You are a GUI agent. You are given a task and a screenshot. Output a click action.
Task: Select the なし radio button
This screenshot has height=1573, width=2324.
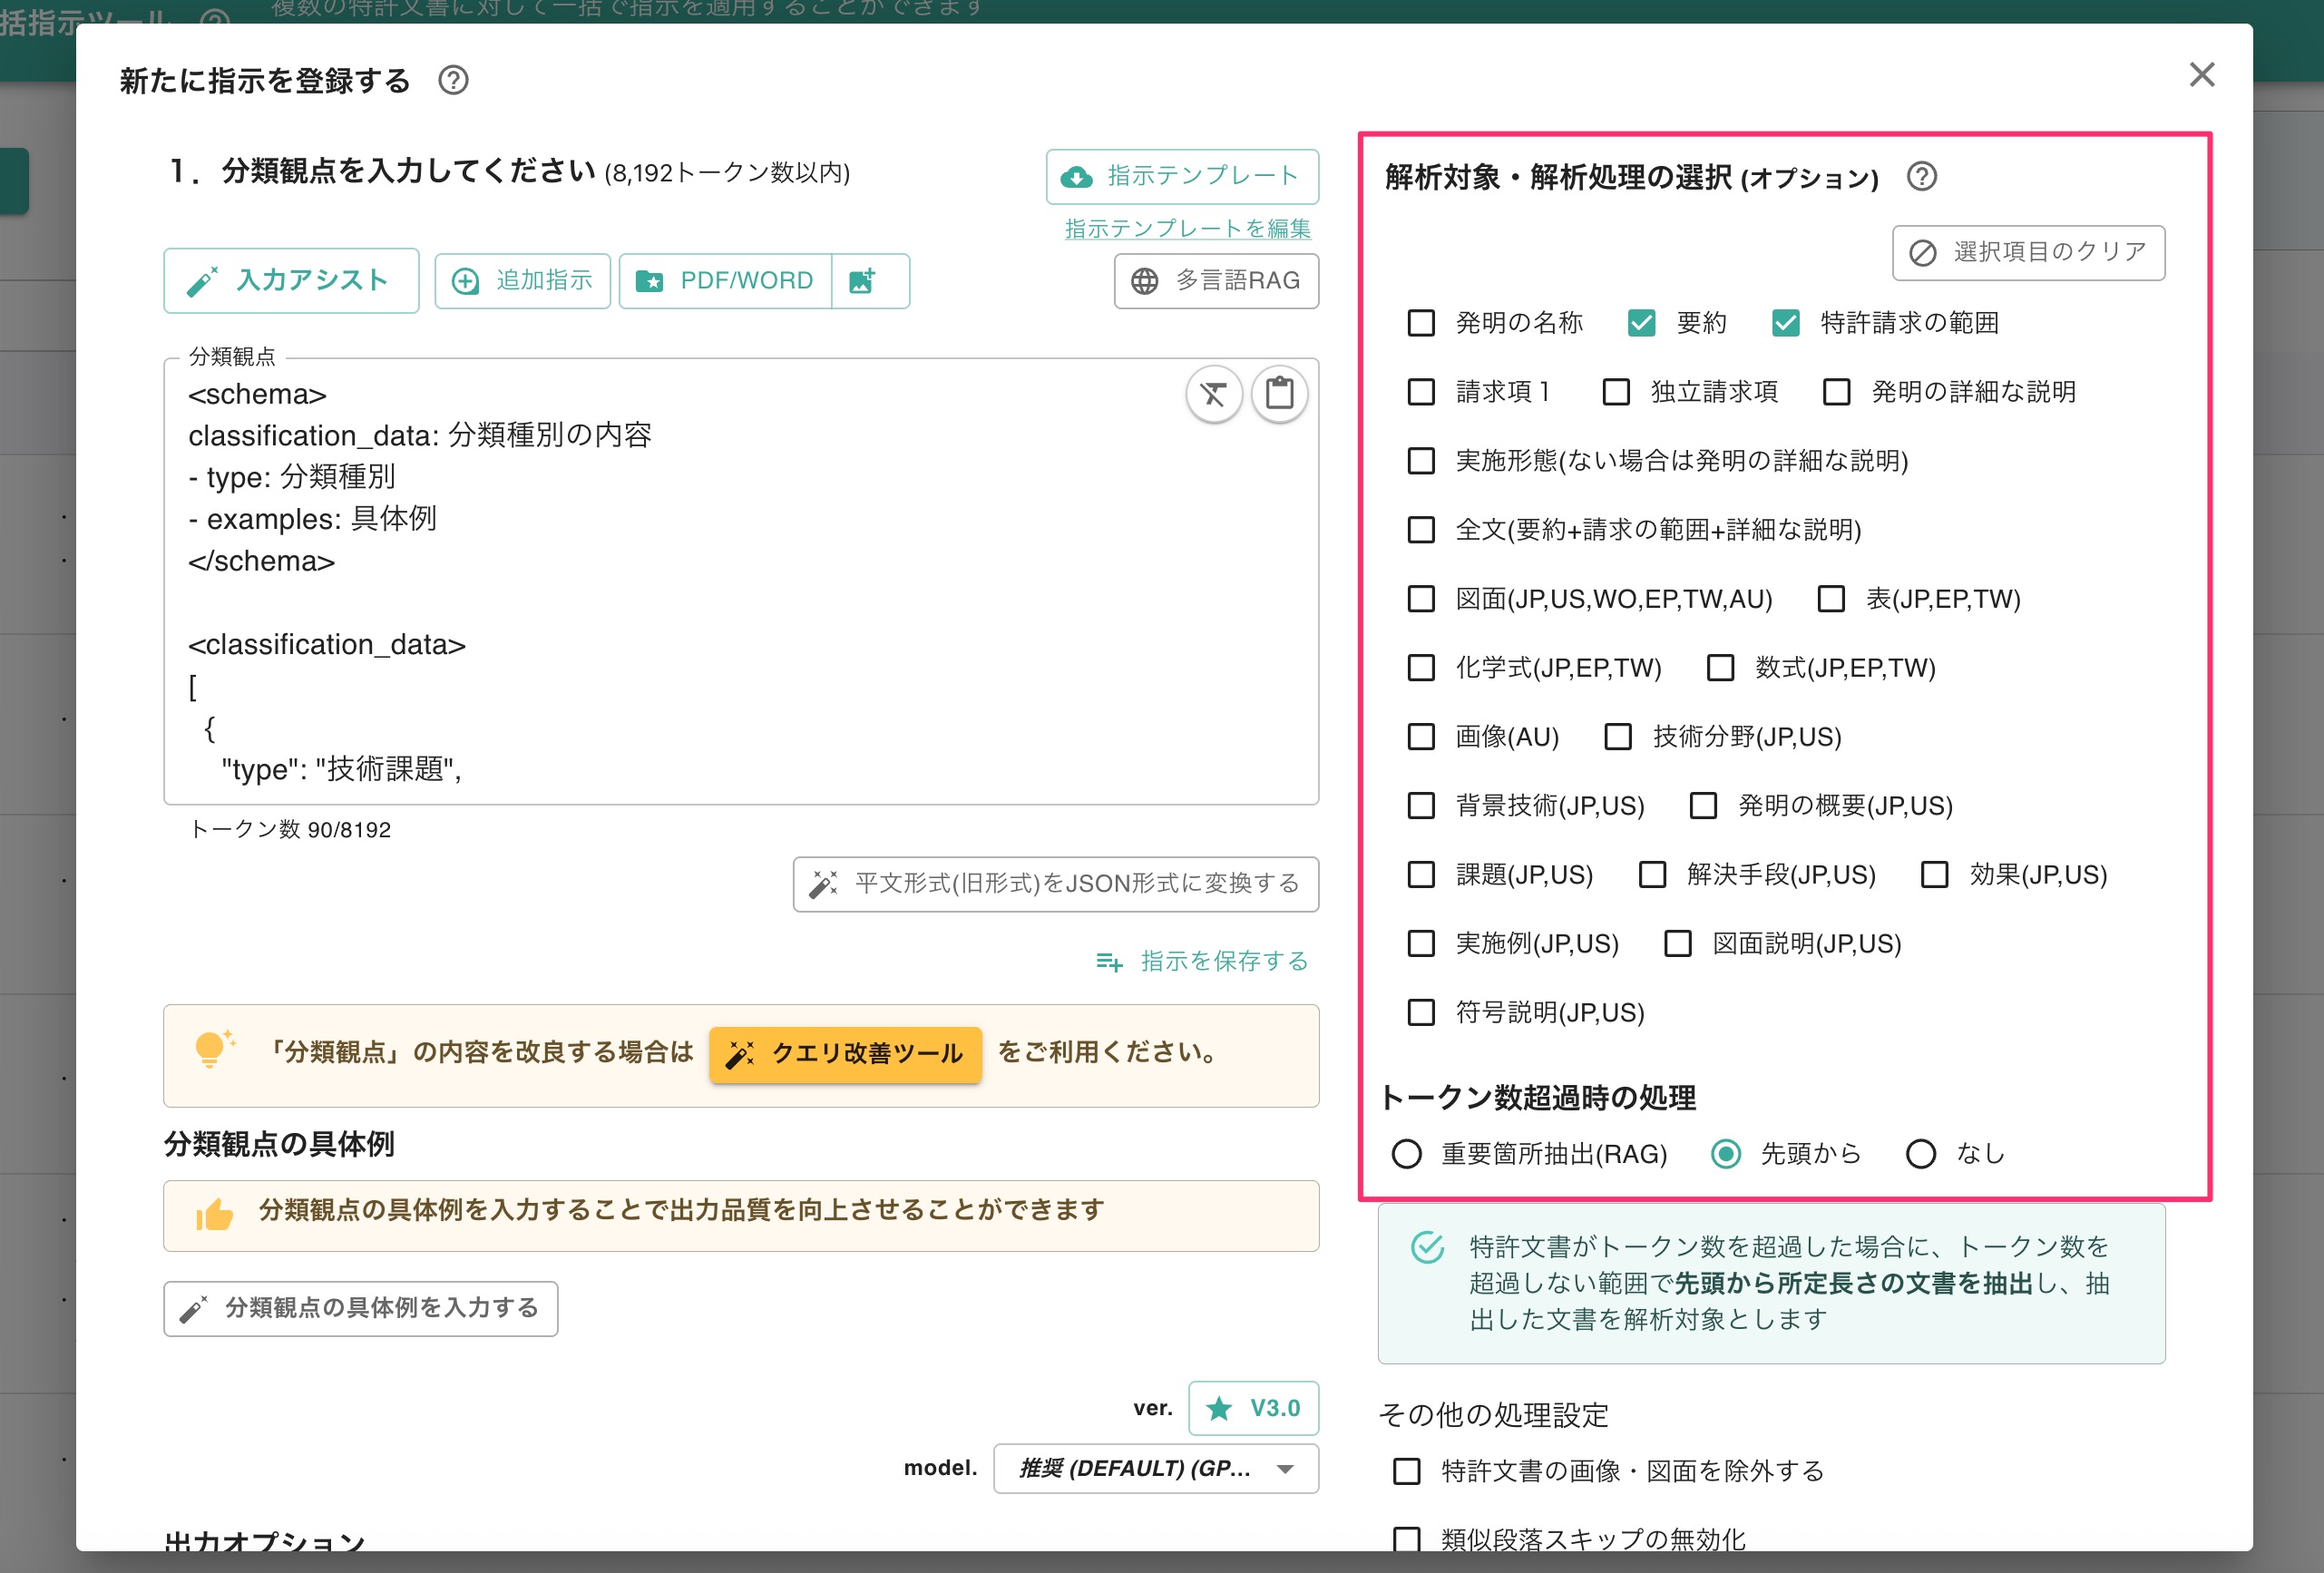click(1920, 1155)
